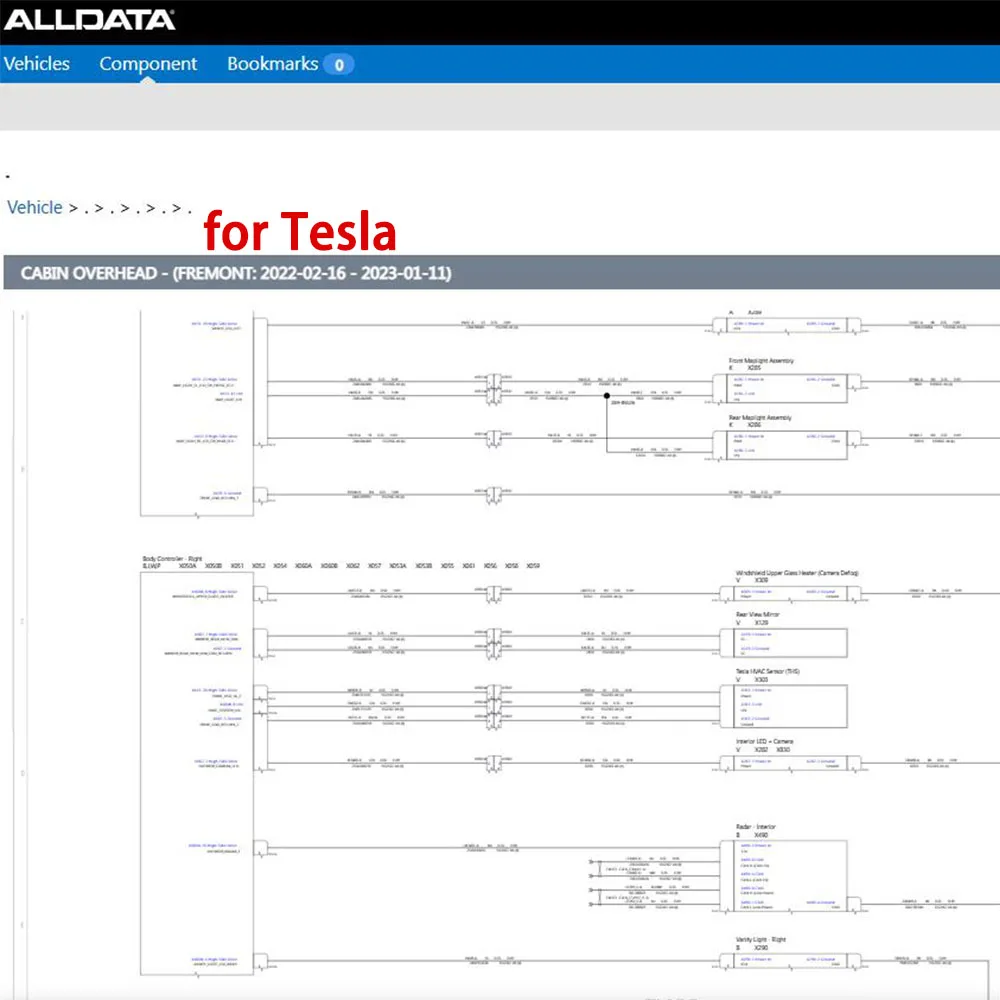Select the Front Maplight Assembly label
The width and height of the screenshot is (1000, 1000).
click(761, 360)
